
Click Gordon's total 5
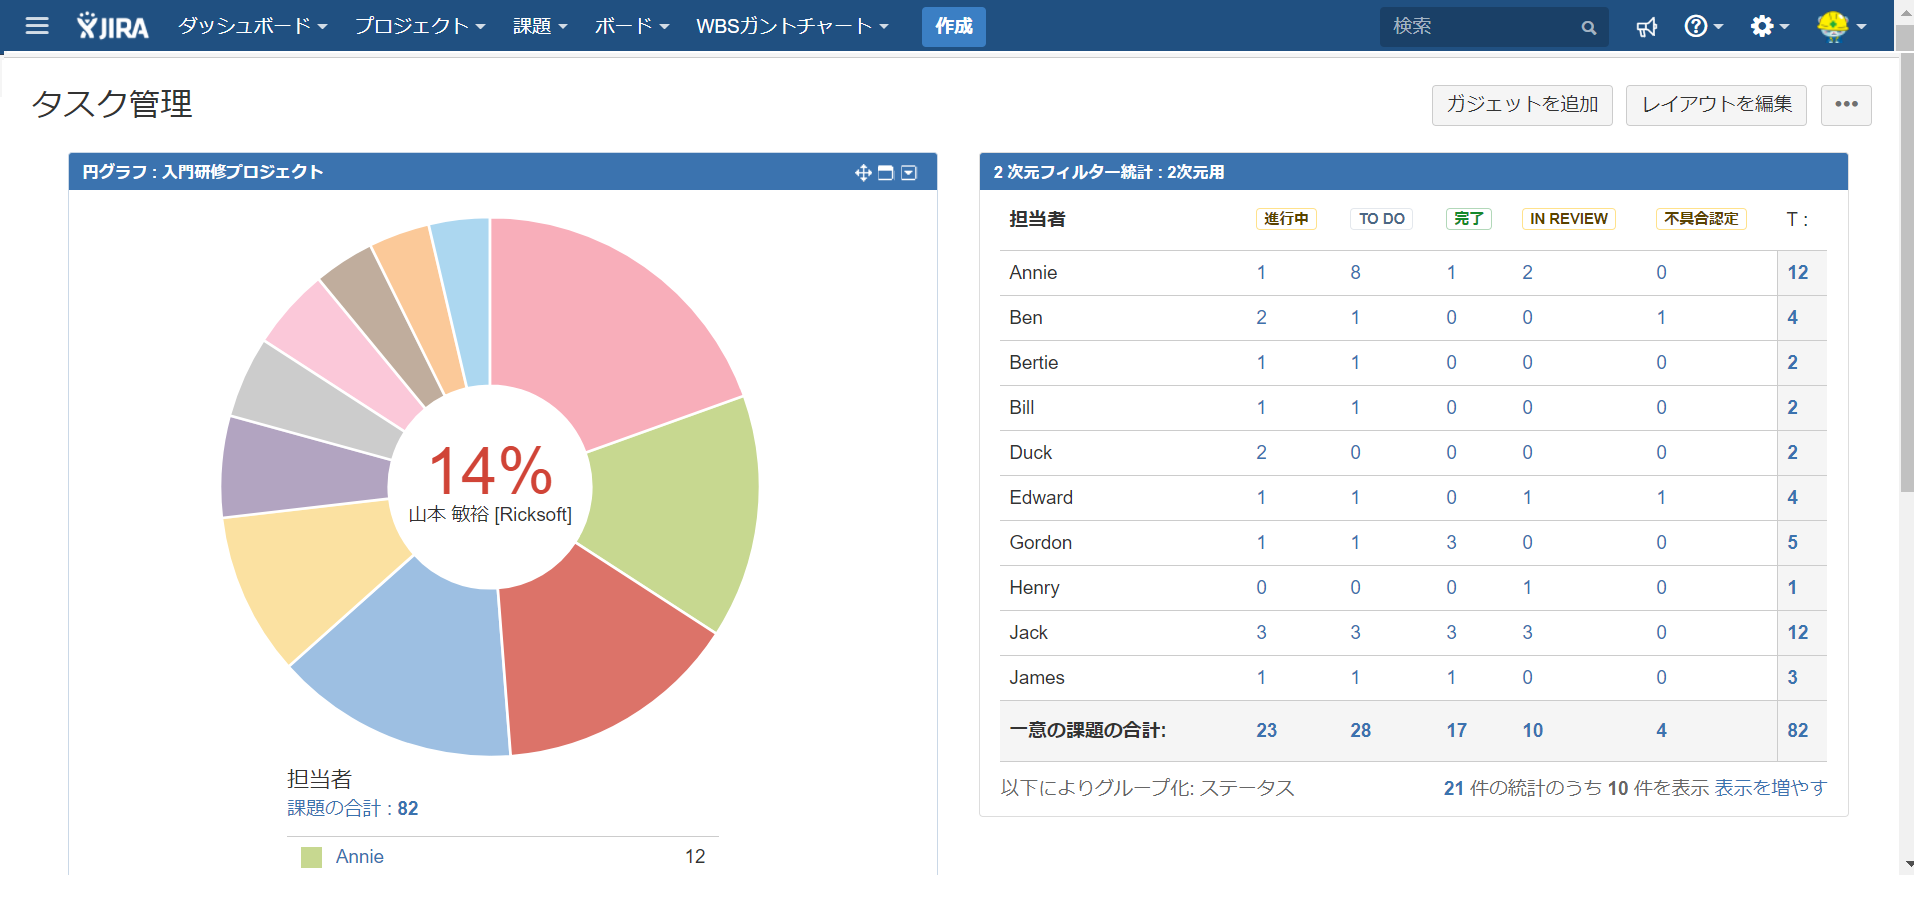tap(1792, 543)
